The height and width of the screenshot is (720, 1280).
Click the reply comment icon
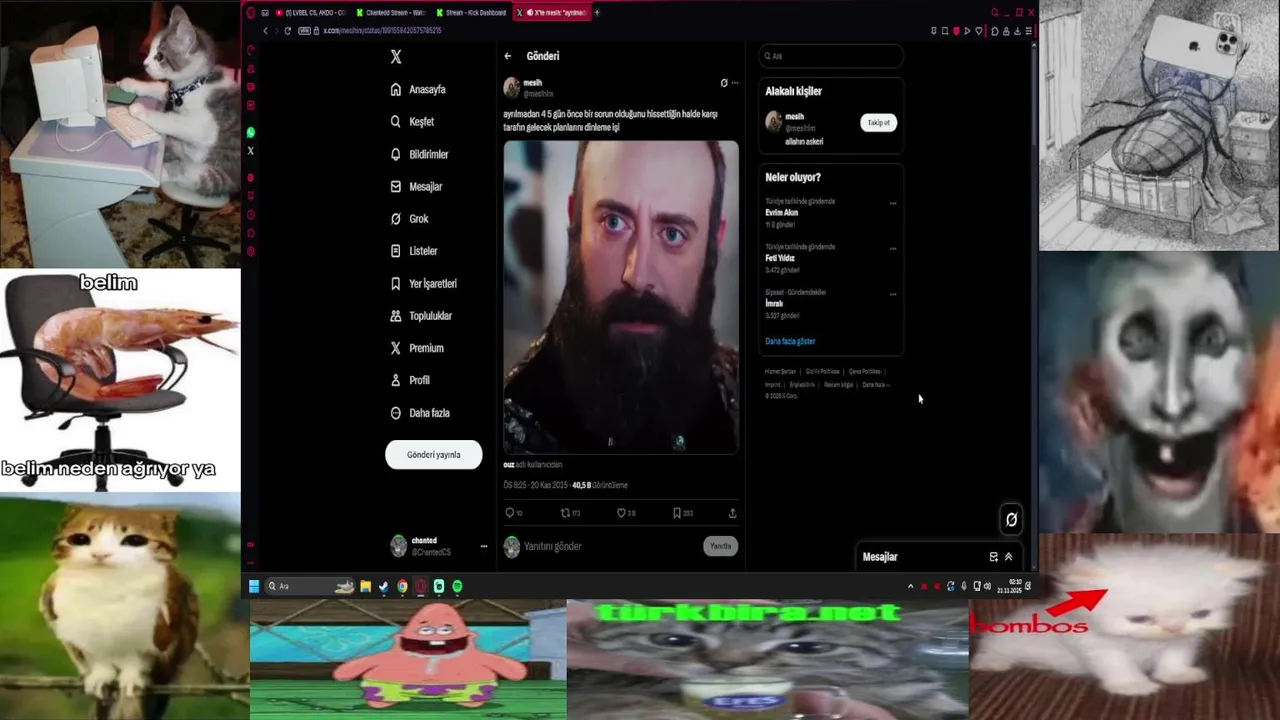(510, 513)
